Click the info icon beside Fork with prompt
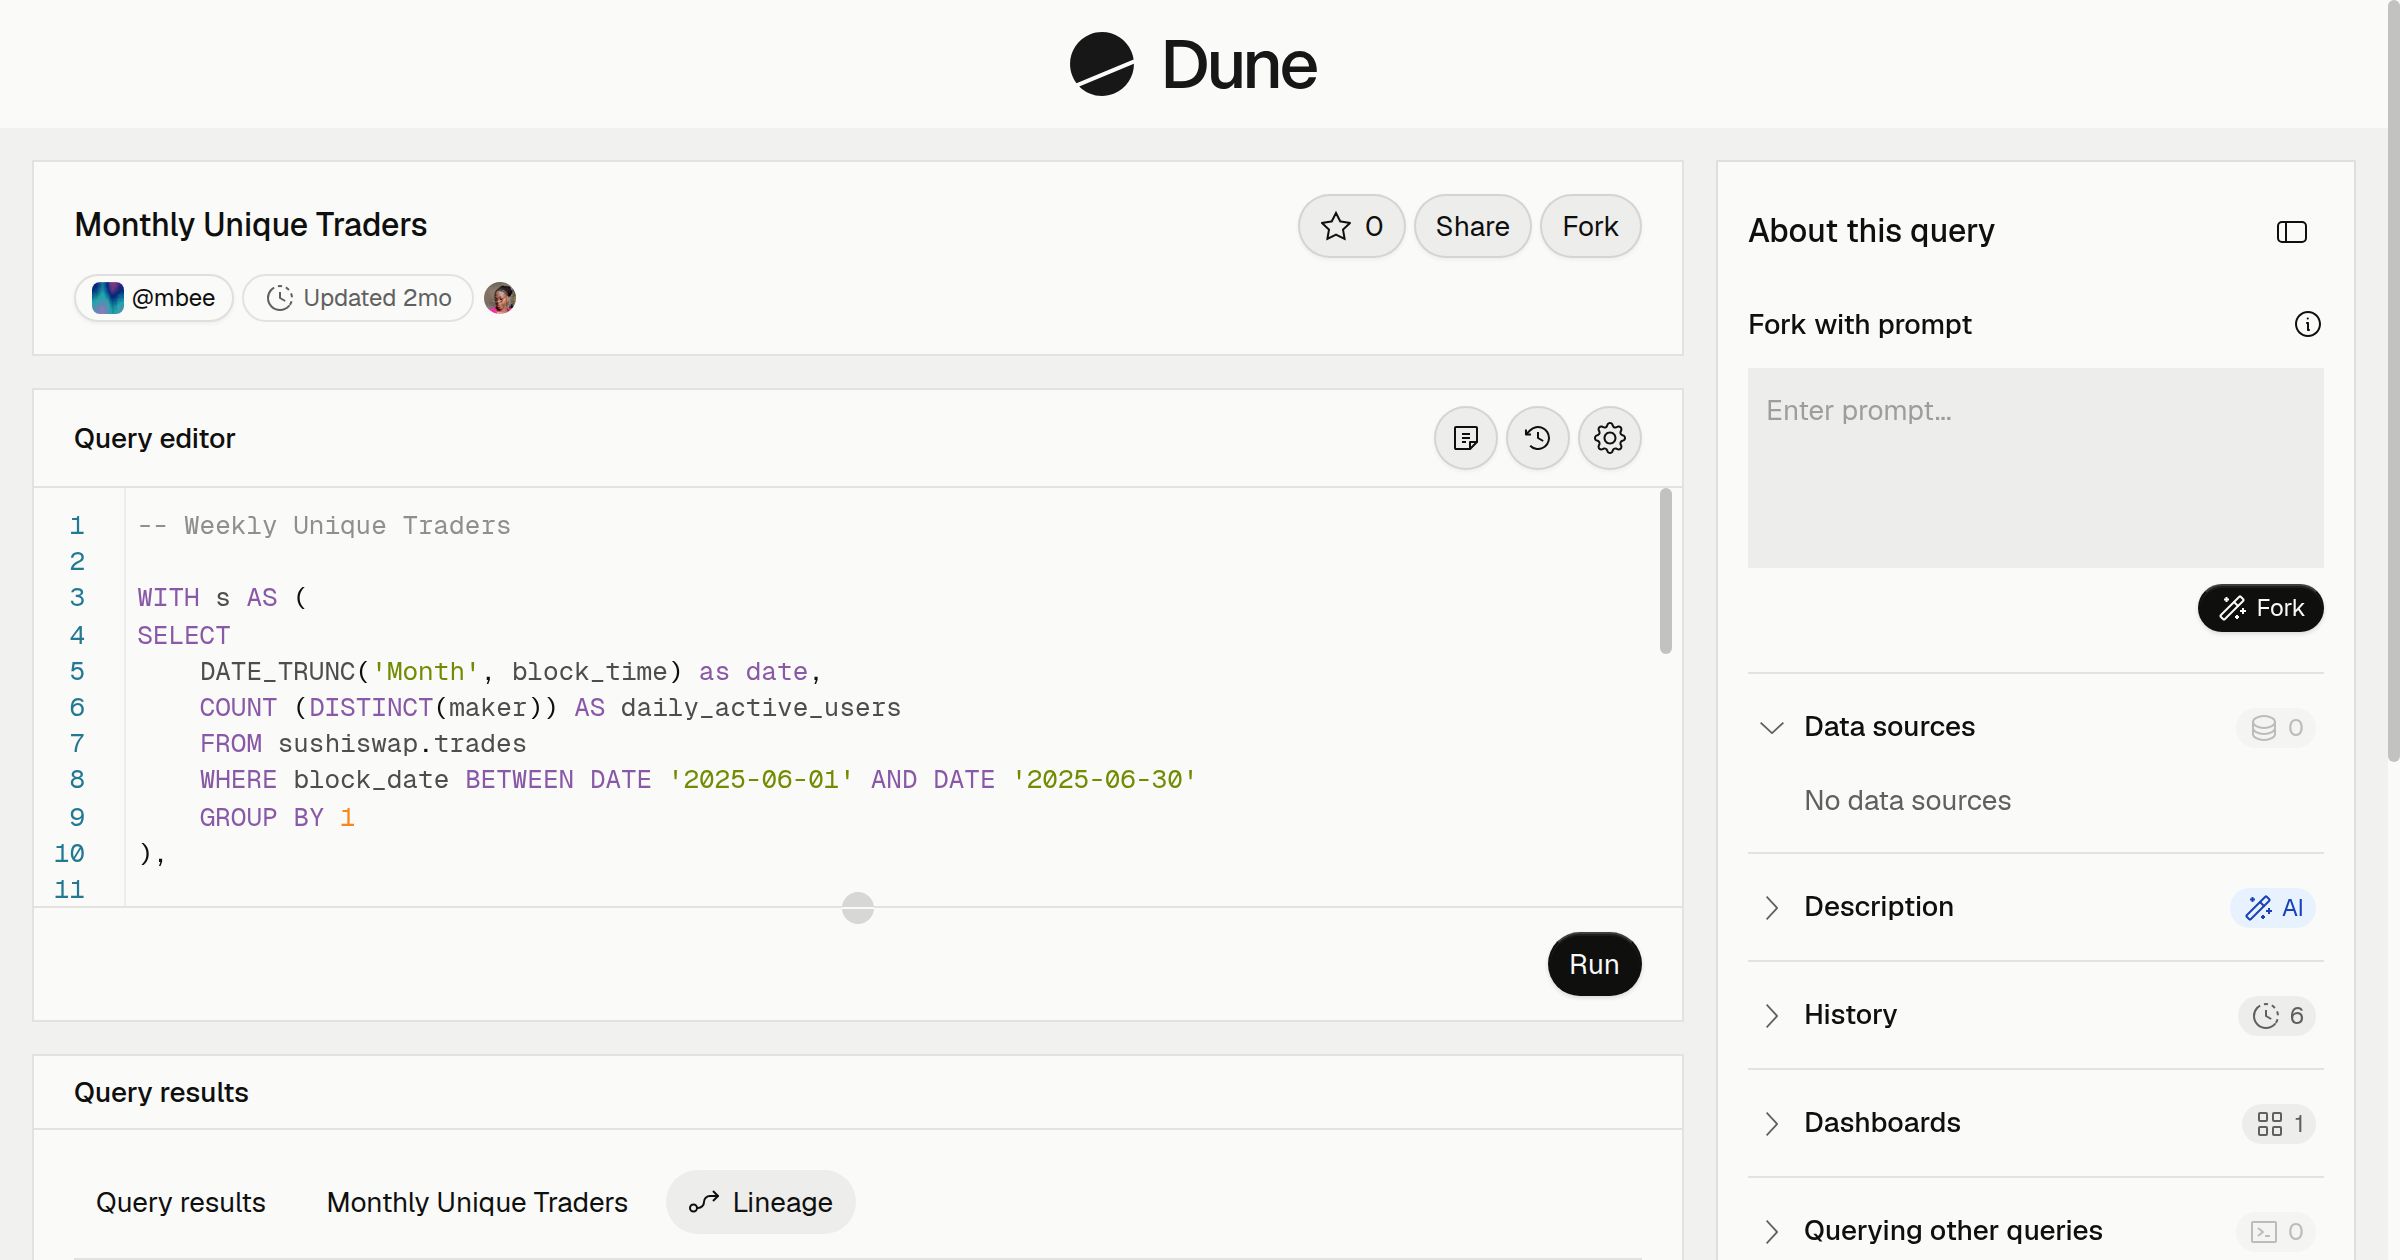This screenshot has height=1260, width=2400. coord(2307,324)
